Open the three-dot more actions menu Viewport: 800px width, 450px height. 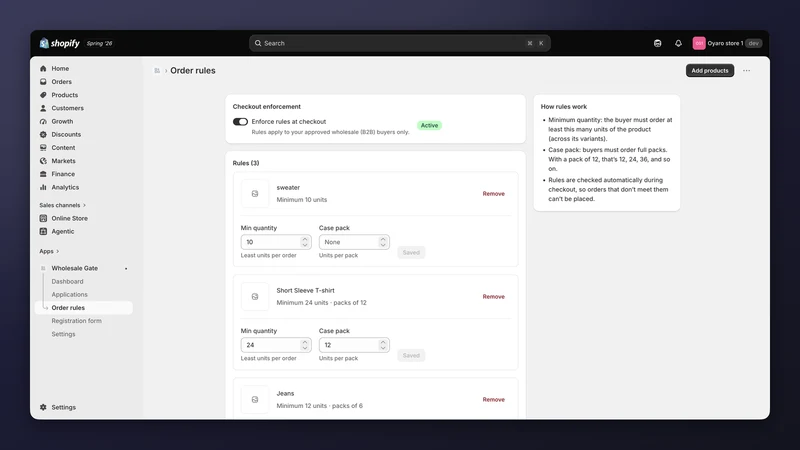point(746,70)
